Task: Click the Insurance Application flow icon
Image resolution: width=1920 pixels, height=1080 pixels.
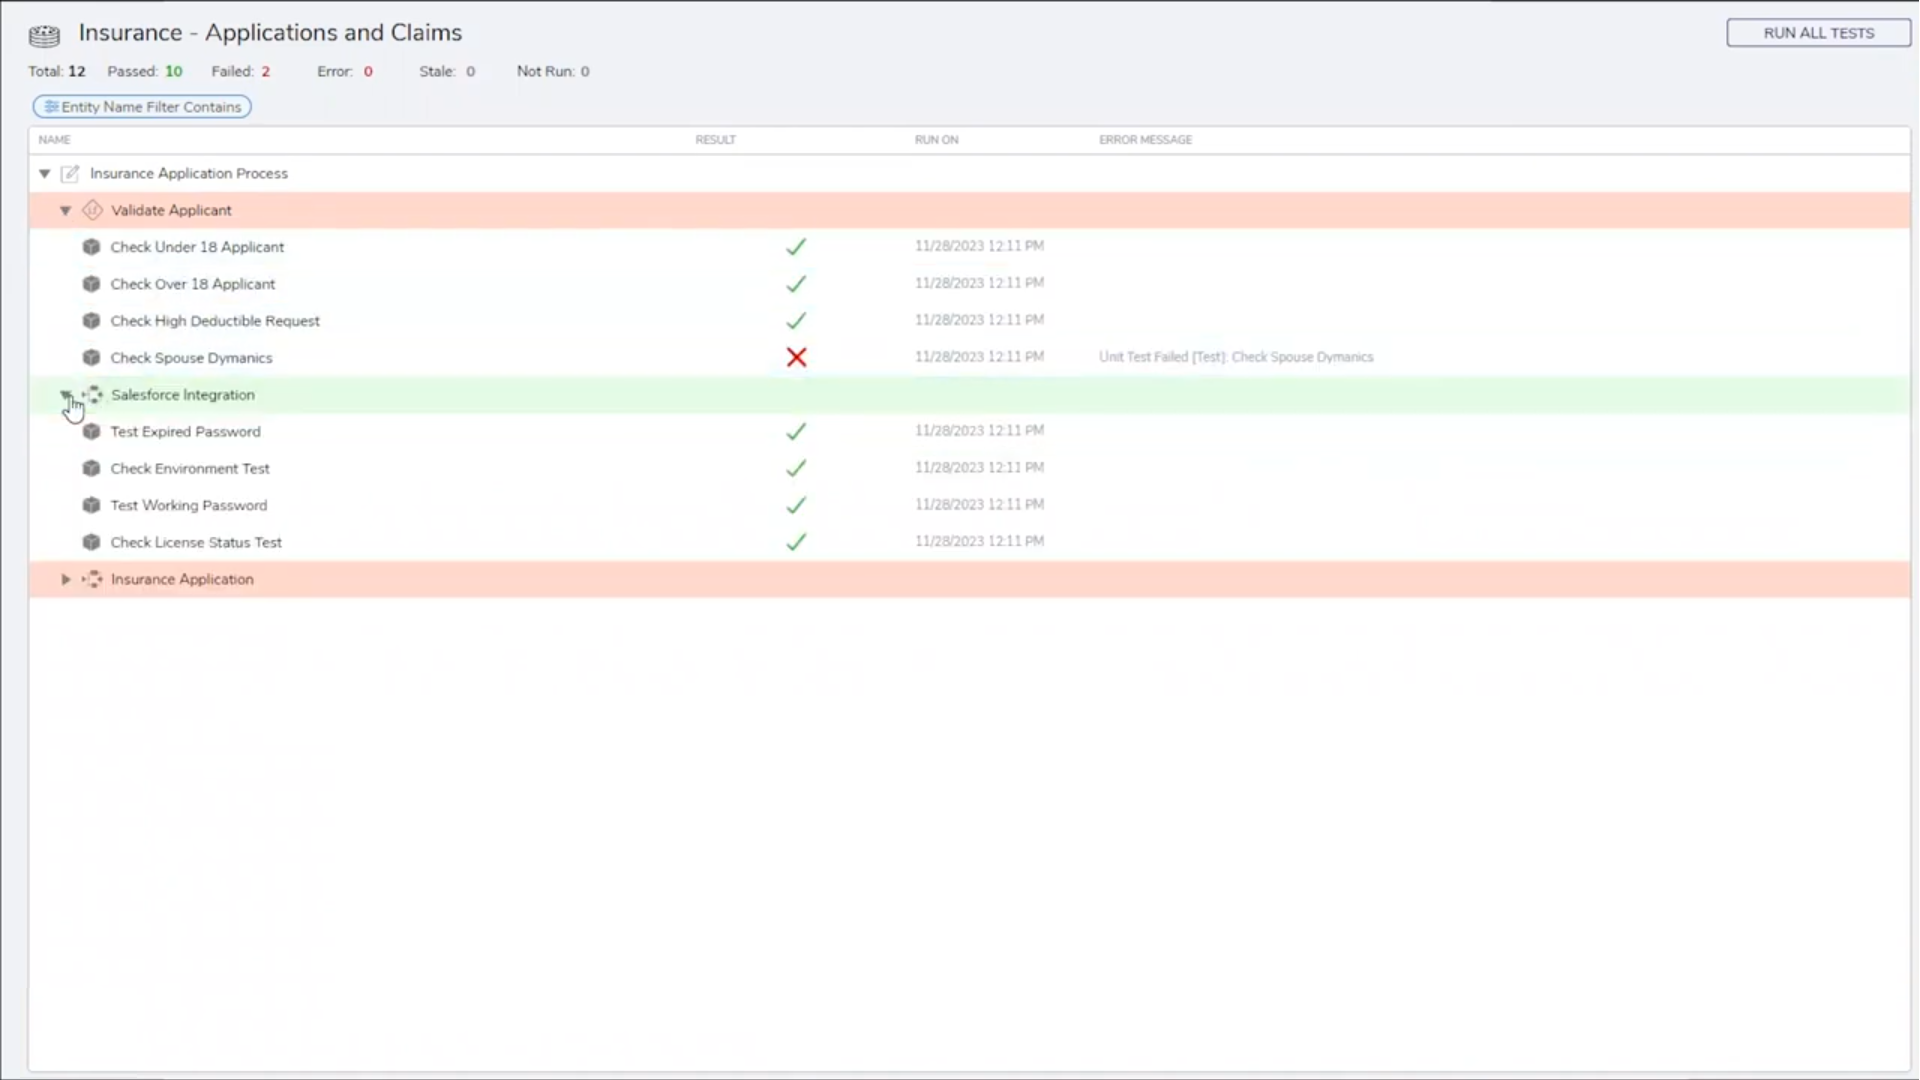Action: pos(92,579)
